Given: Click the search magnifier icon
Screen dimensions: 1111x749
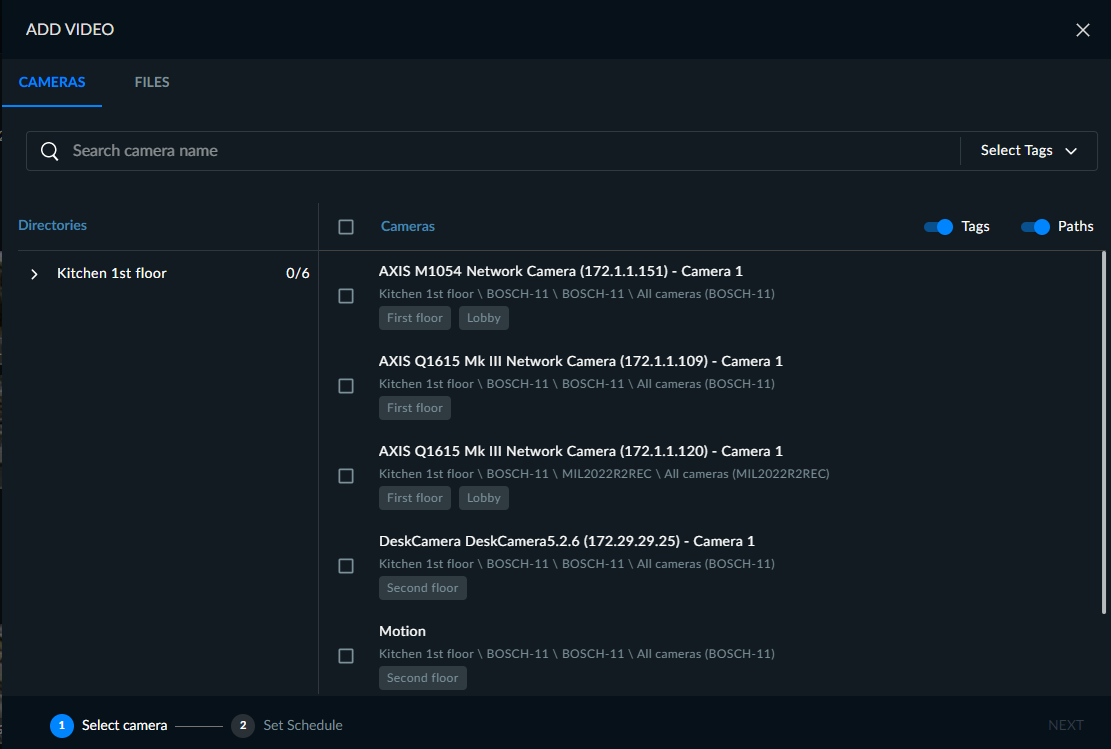Looking at the screenshot, I should click(50, 151).
